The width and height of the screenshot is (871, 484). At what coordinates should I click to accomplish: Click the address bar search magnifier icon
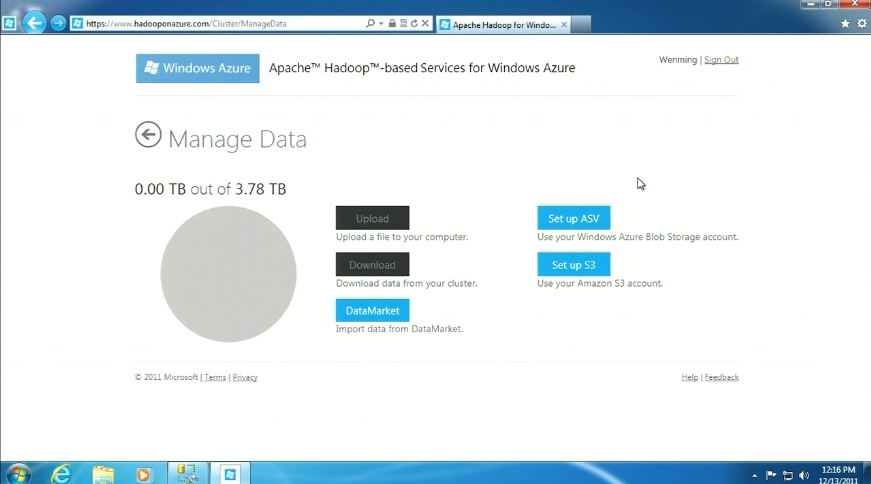click(370, 23)
